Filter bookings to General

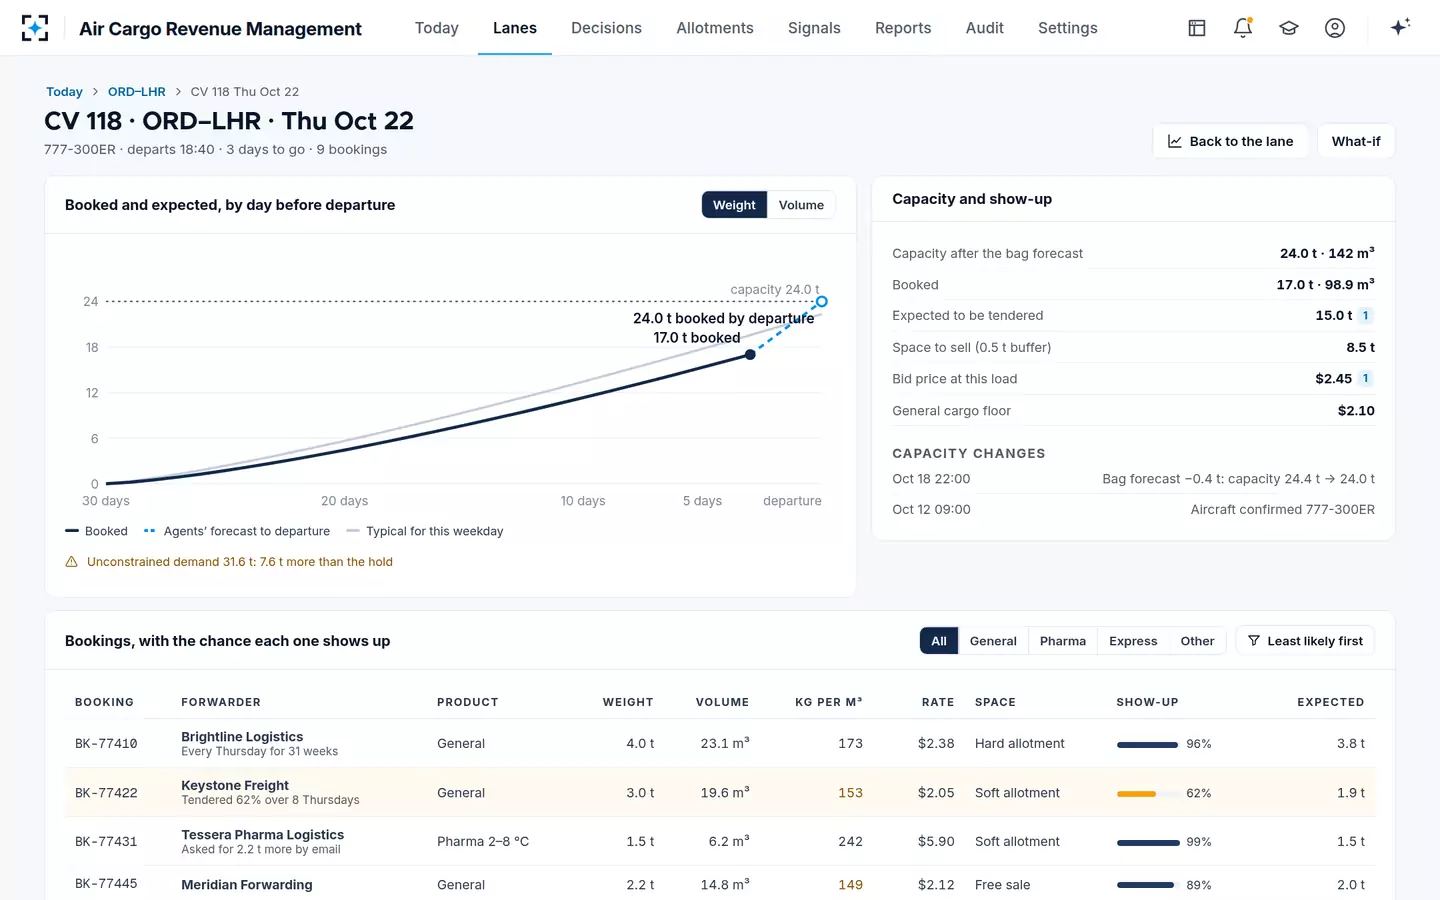tap(993, 641)
